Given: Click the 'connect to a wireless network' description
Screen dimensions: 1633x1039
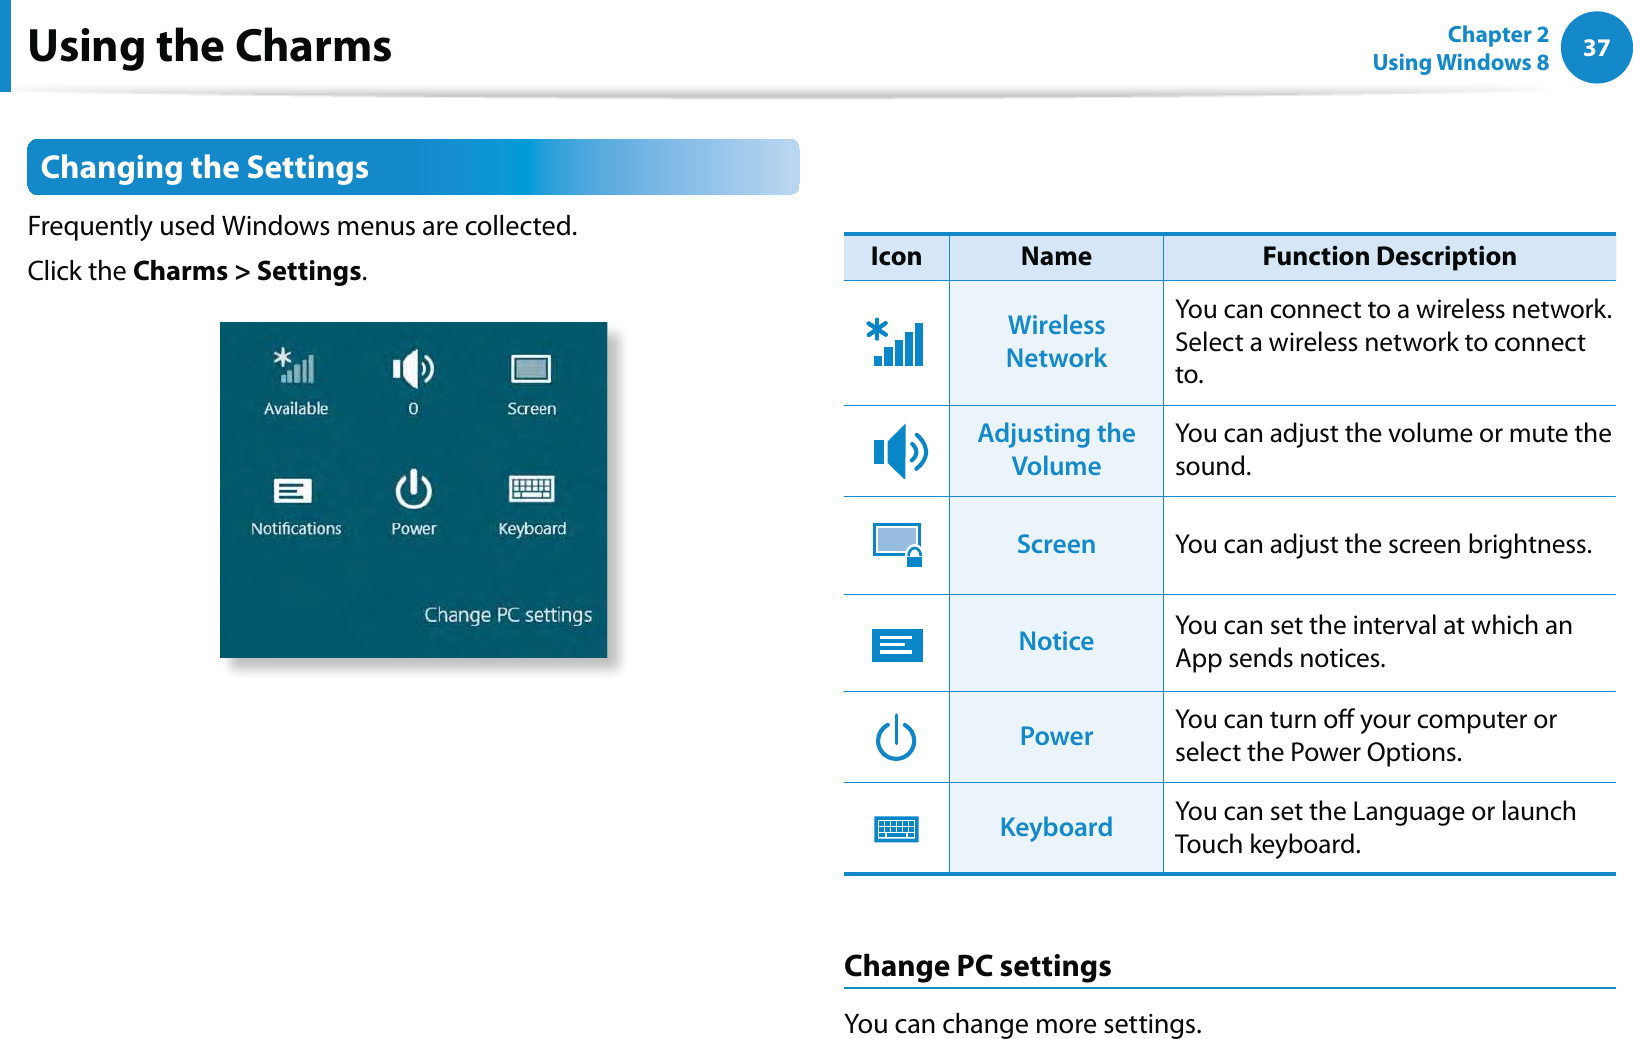Looking at the screenshot, I should coord(1393,342).
